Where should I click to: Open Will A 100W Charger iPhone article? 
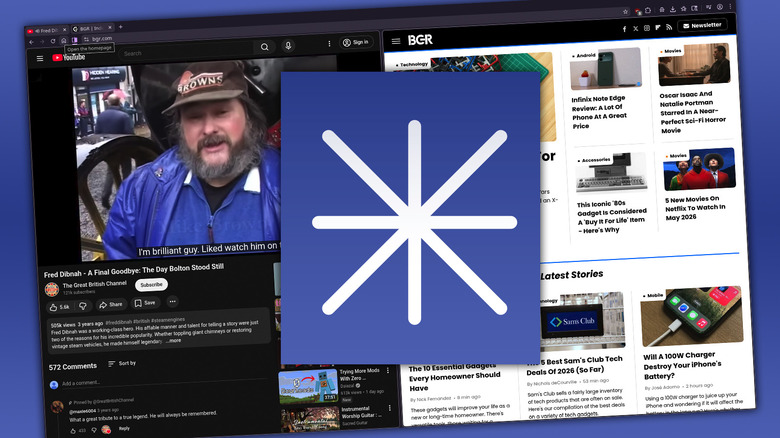pos(682,365)
